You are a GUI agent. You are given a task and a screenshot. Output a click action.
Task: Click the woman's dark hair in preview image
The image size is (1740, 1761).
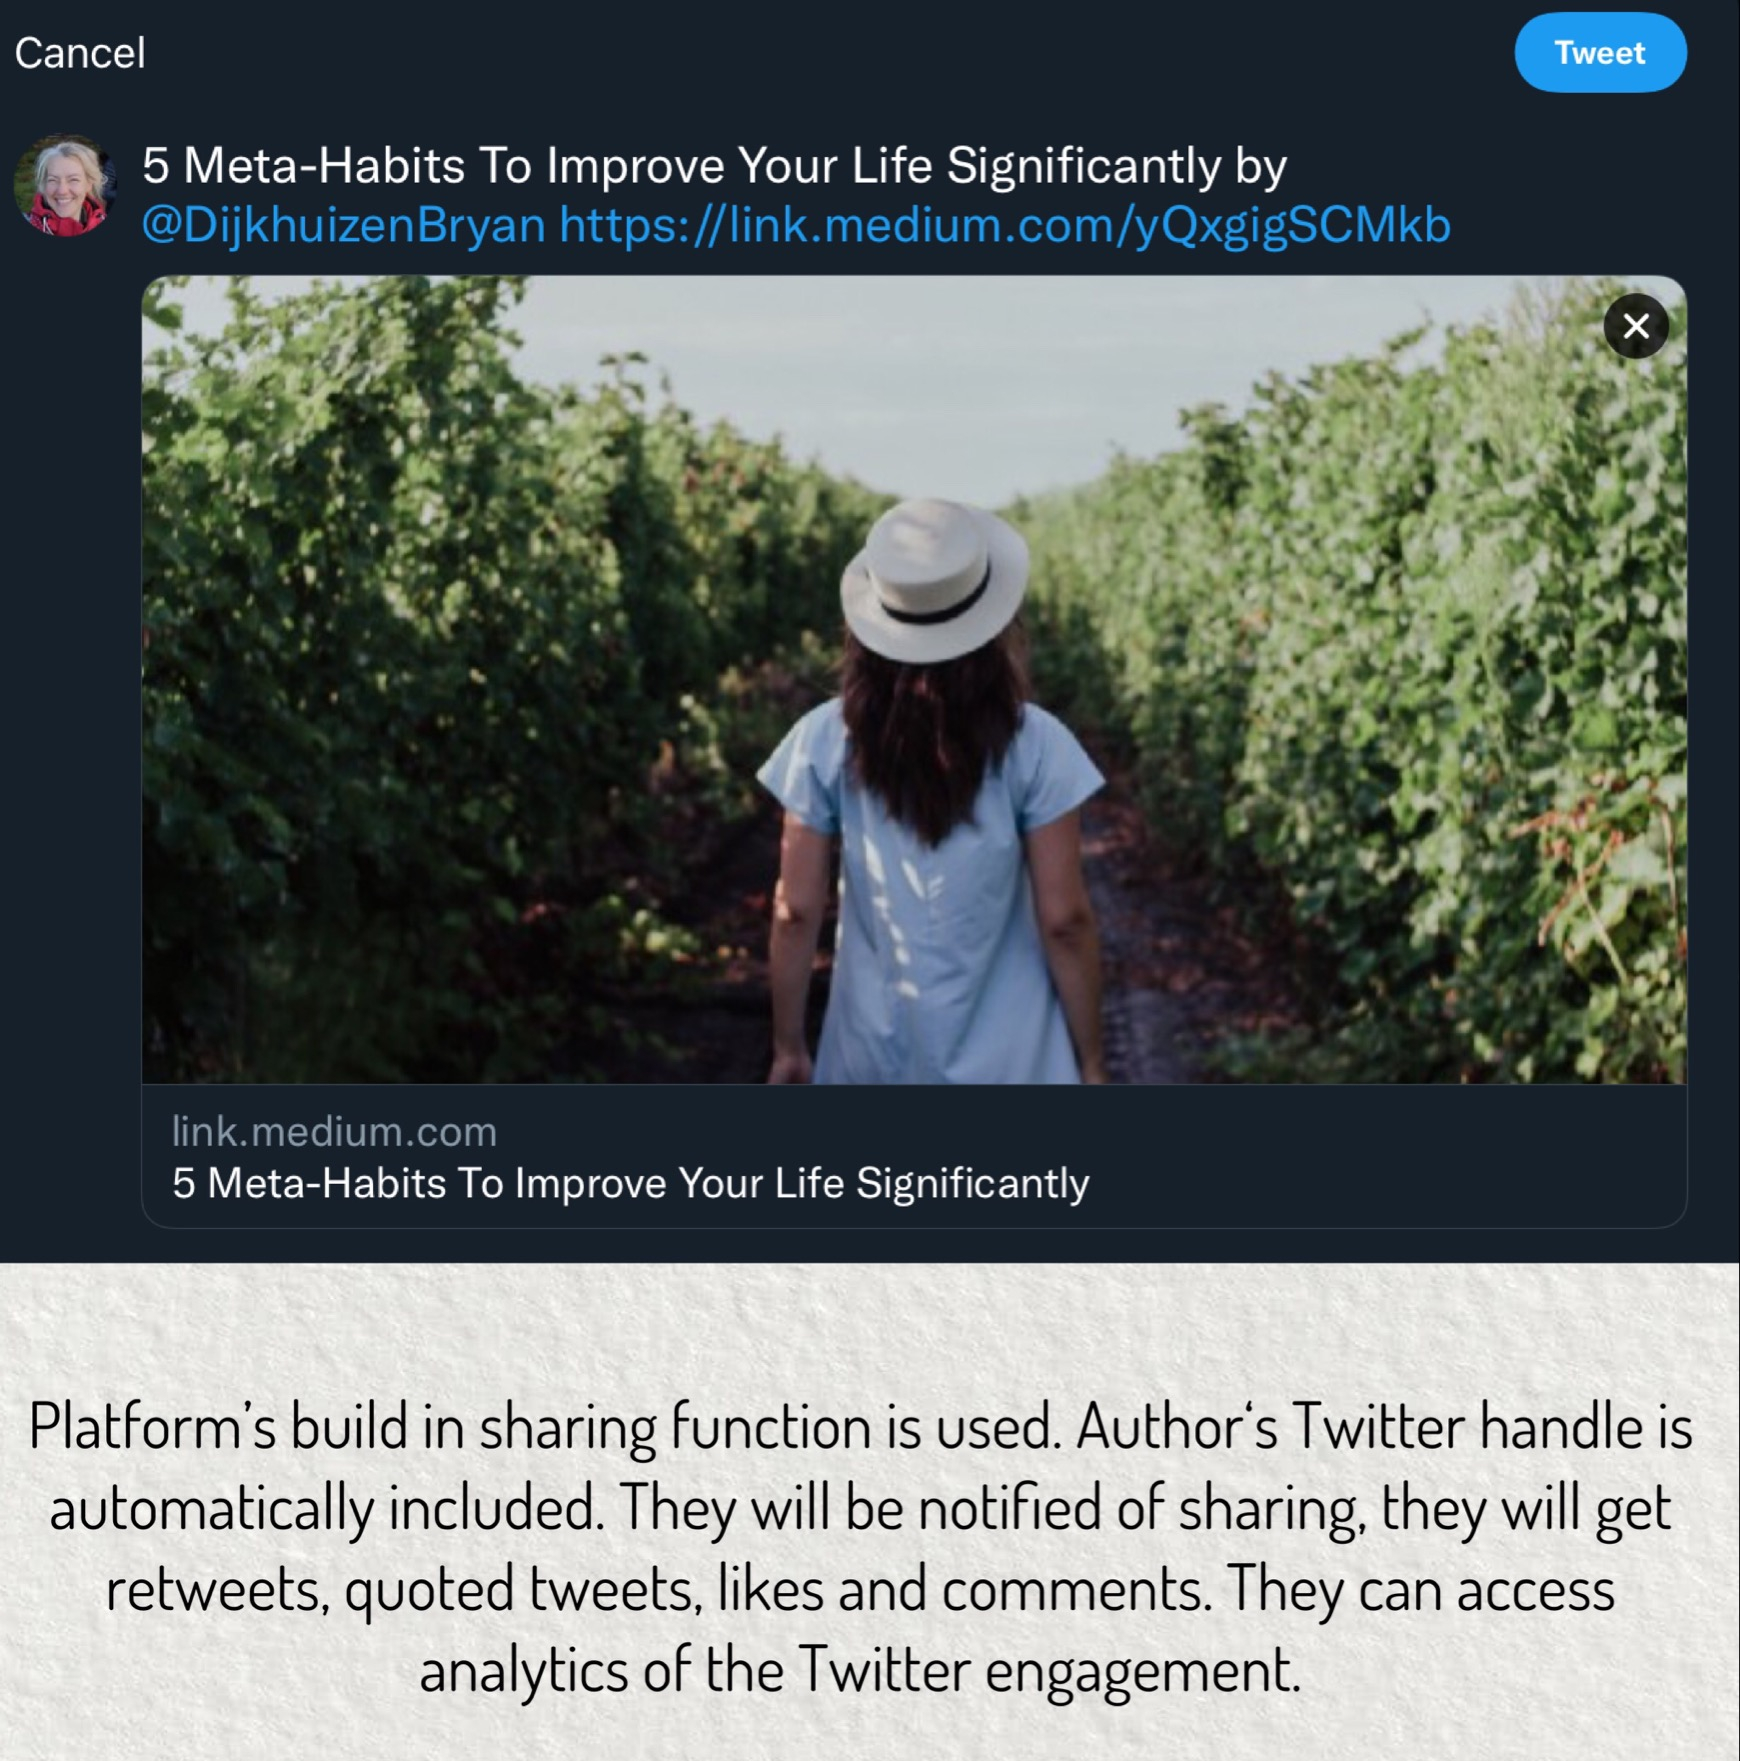pos(930,740)
